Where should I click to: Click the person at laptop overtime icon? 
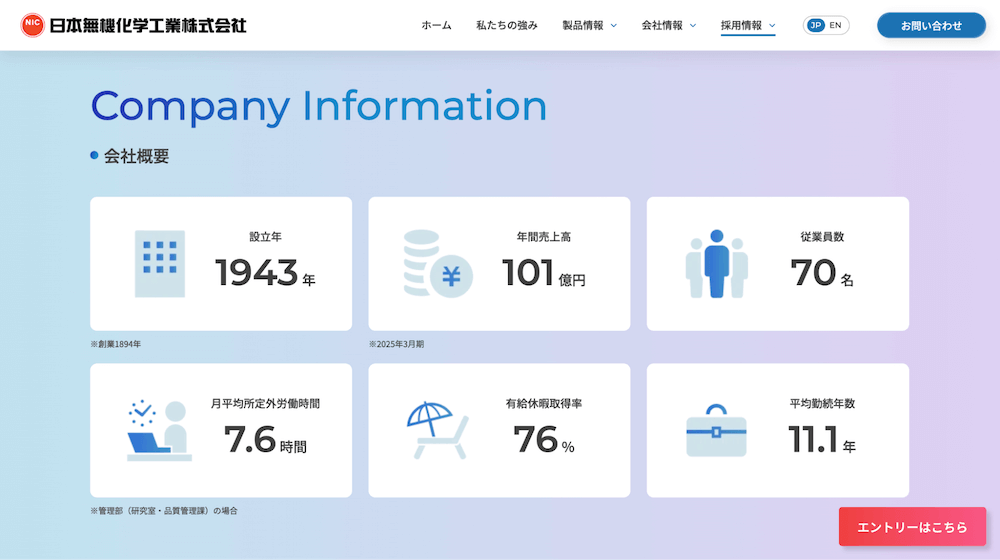[159, 431]
